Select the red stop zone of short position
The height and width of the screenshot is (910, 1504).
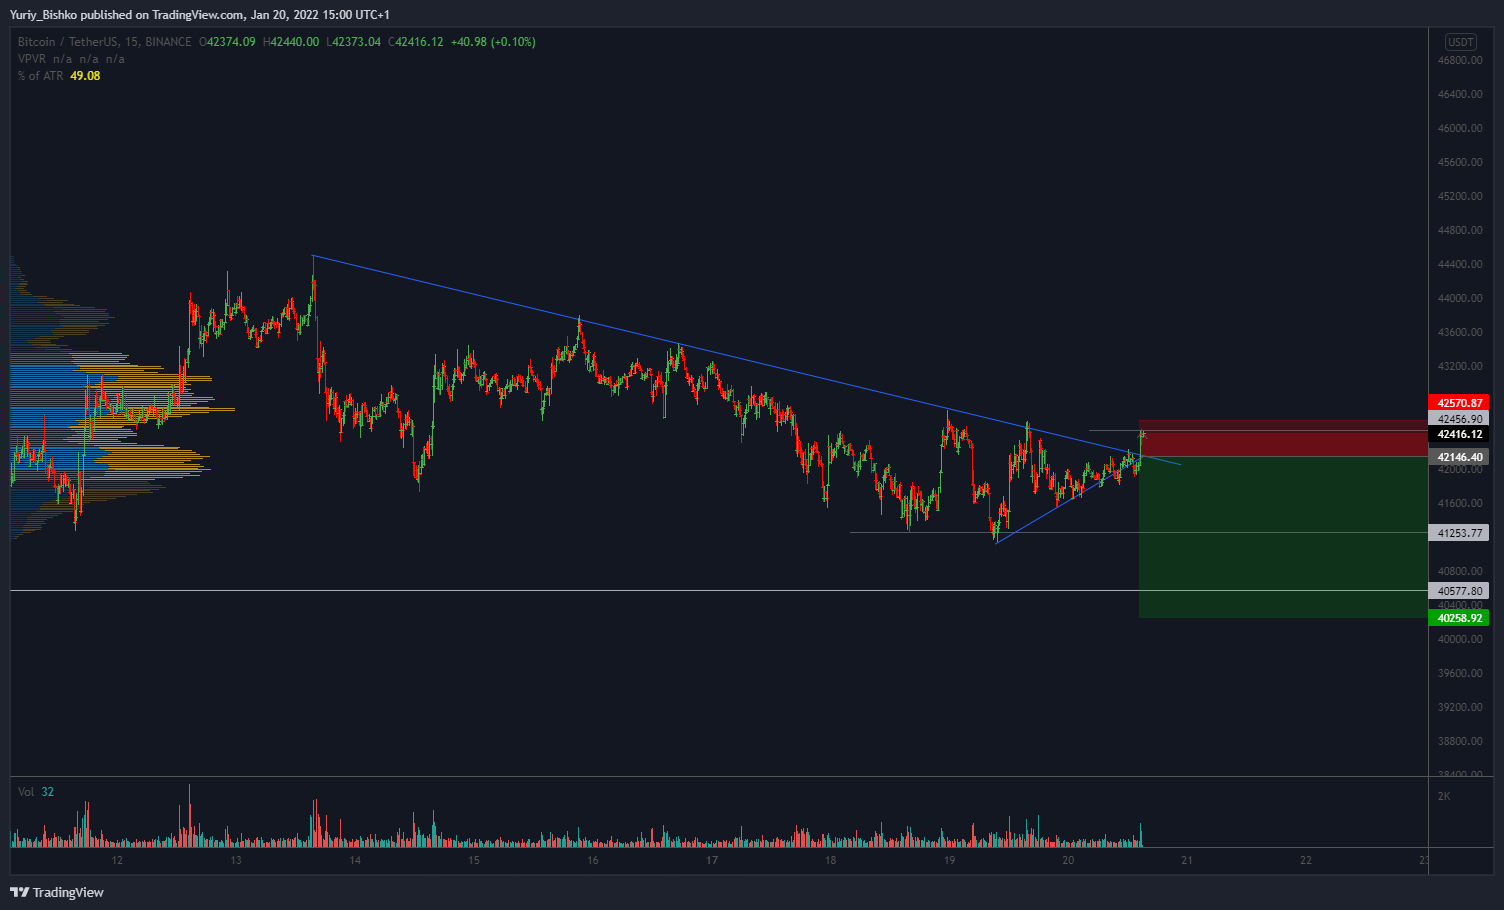click(x=1283, y=438)
